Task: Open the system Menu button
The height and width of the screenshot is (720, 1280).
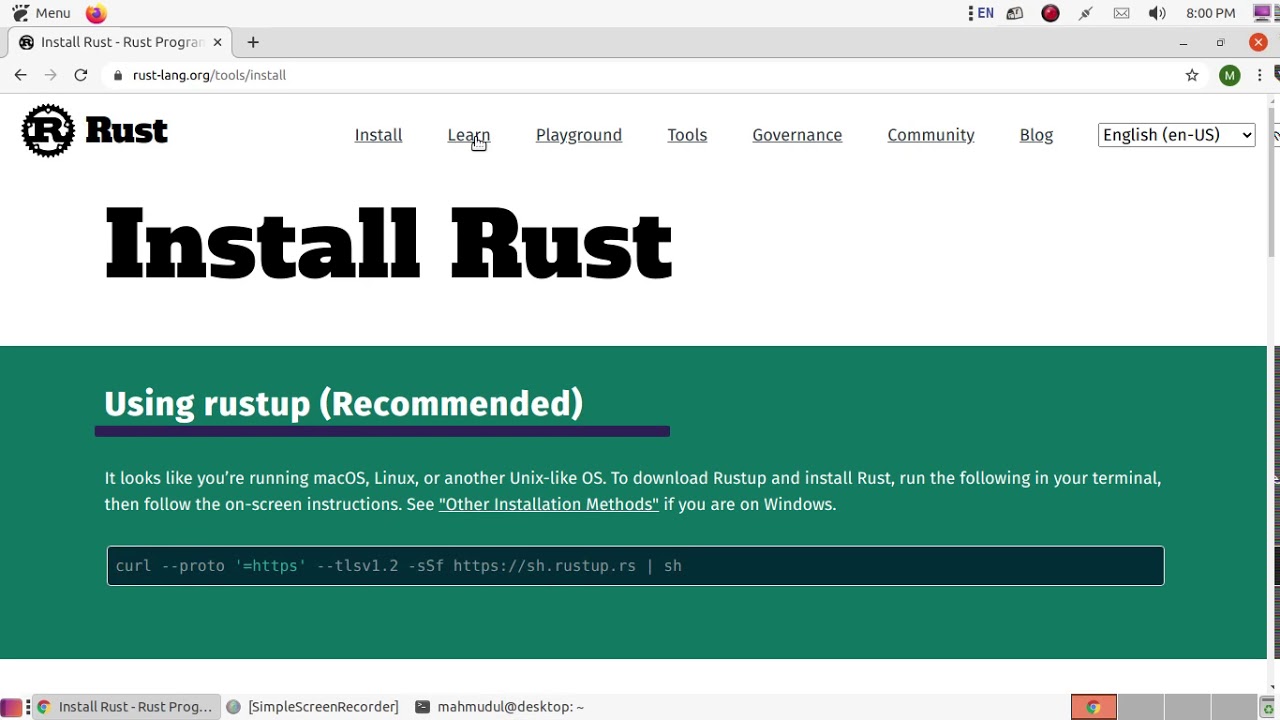Action: pyautogui.click(x=41, y=13)
